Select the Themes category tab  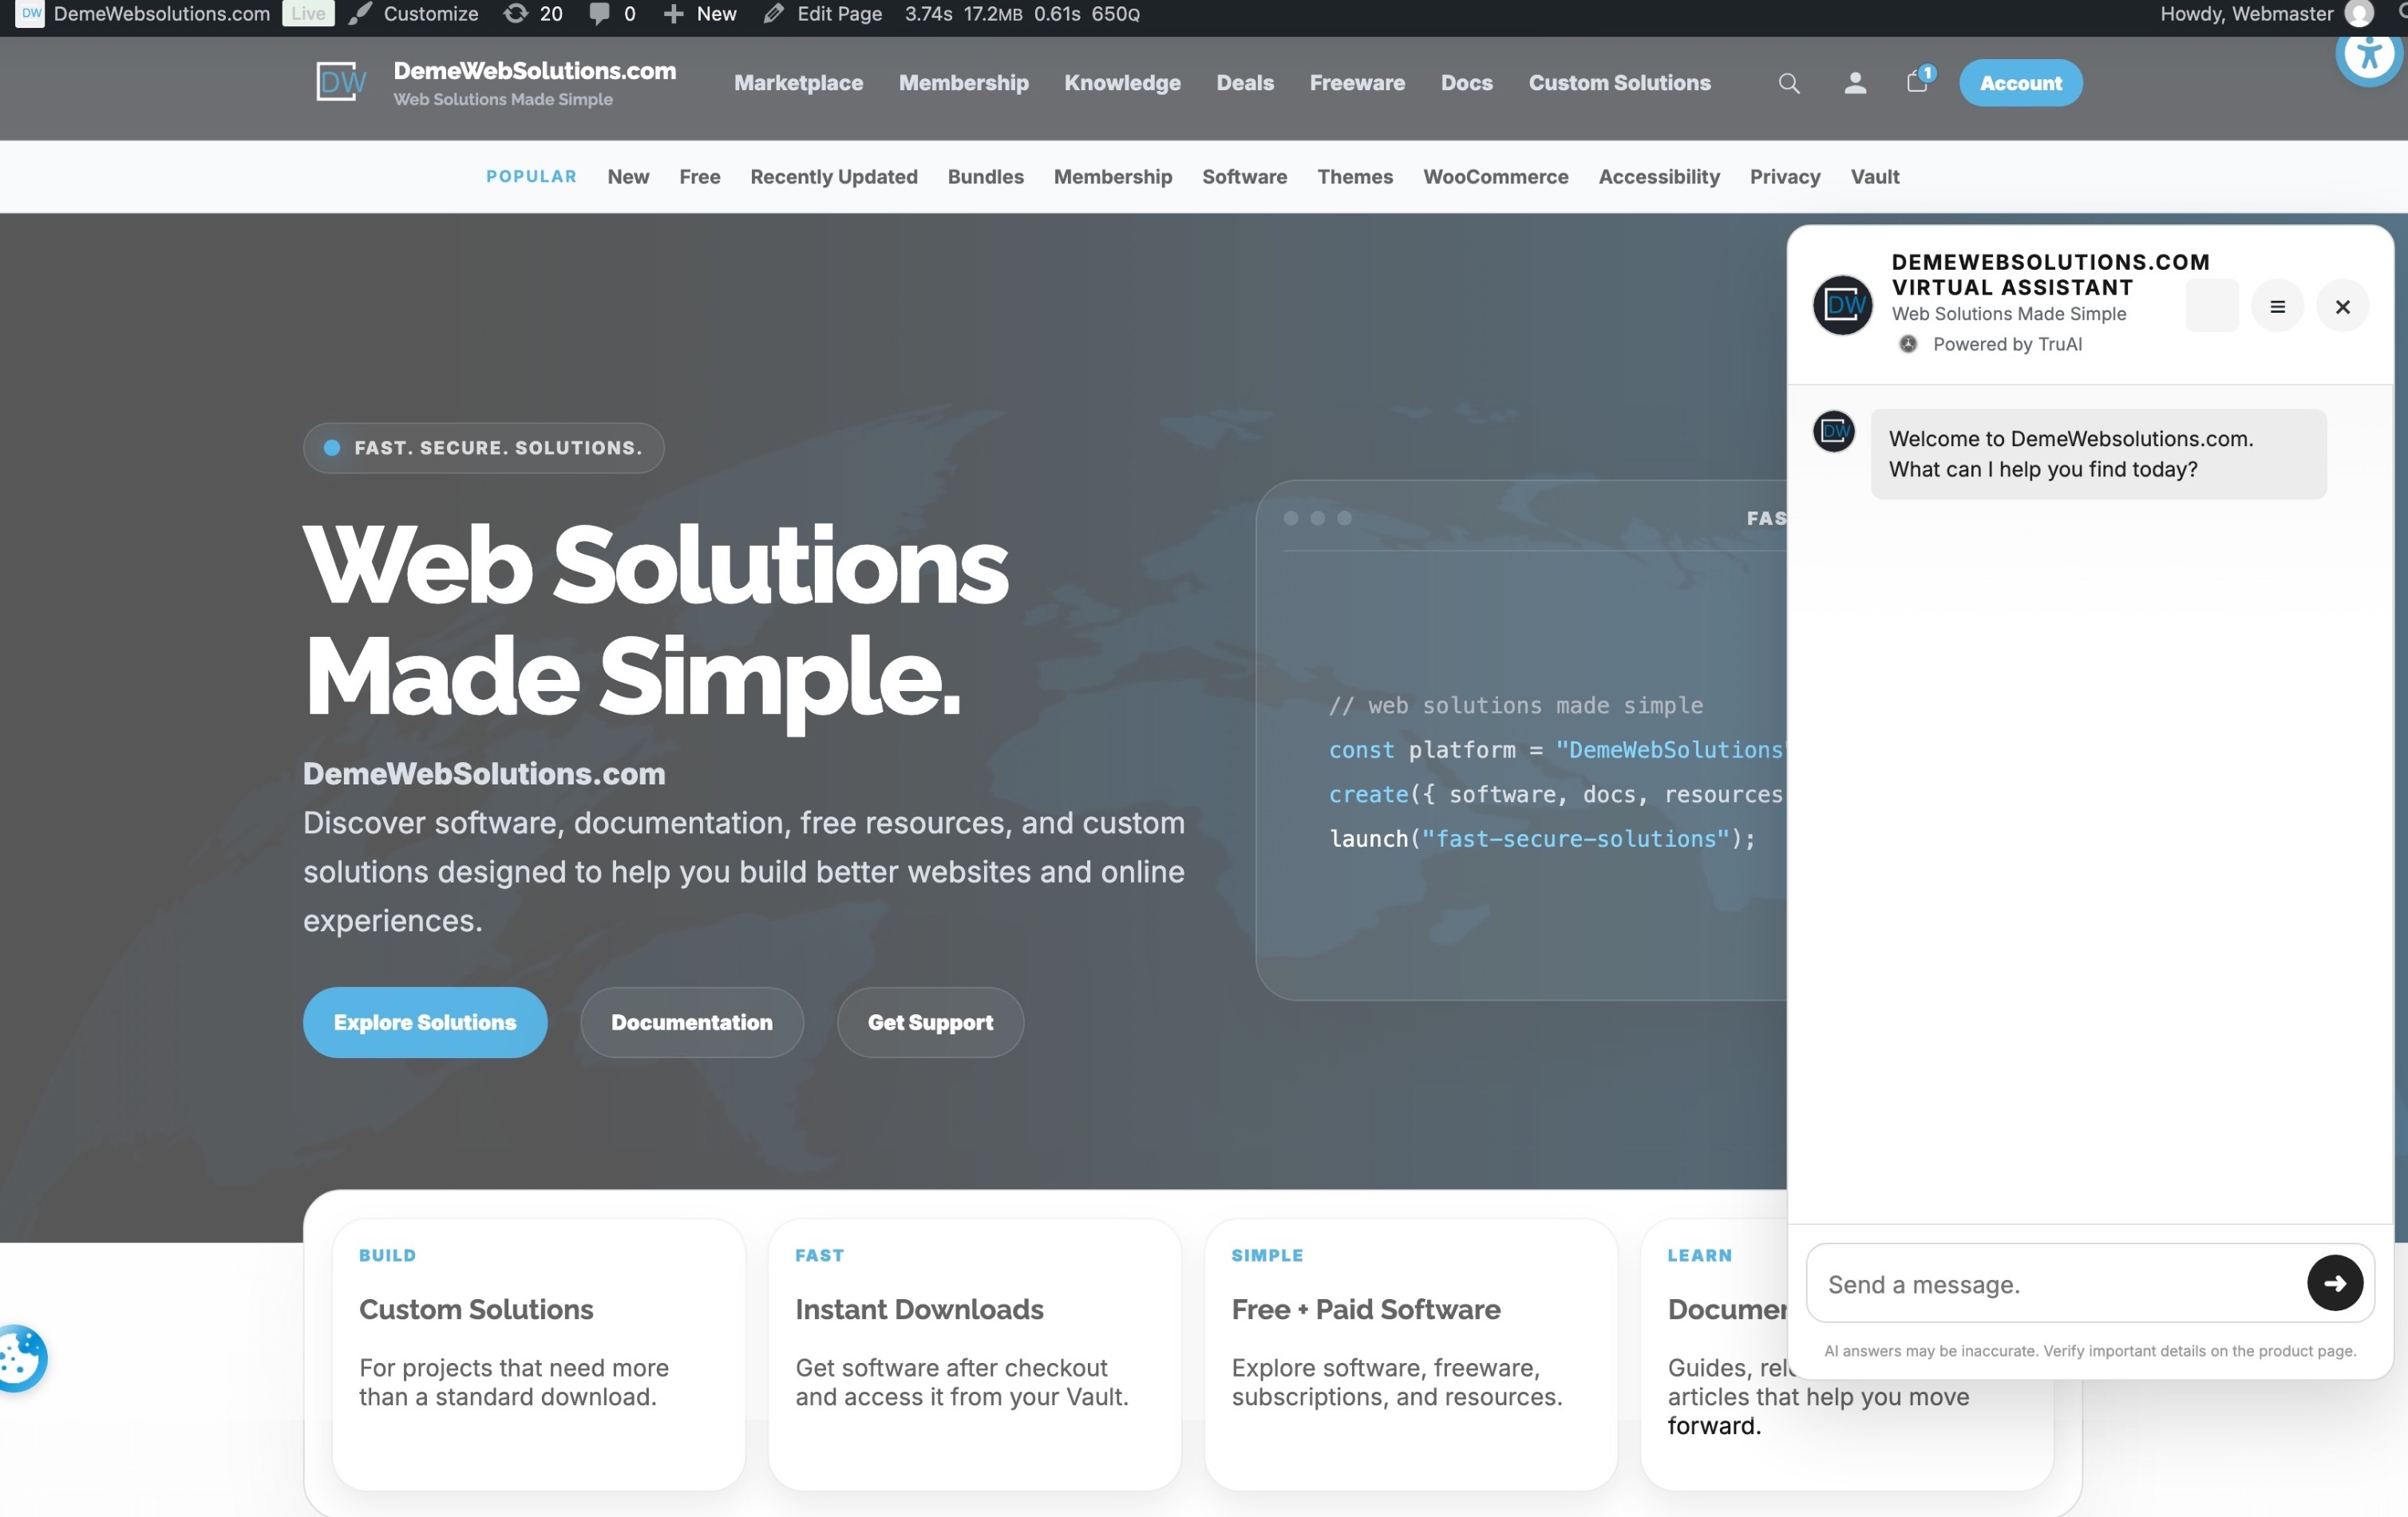(x=1354, y=177)
